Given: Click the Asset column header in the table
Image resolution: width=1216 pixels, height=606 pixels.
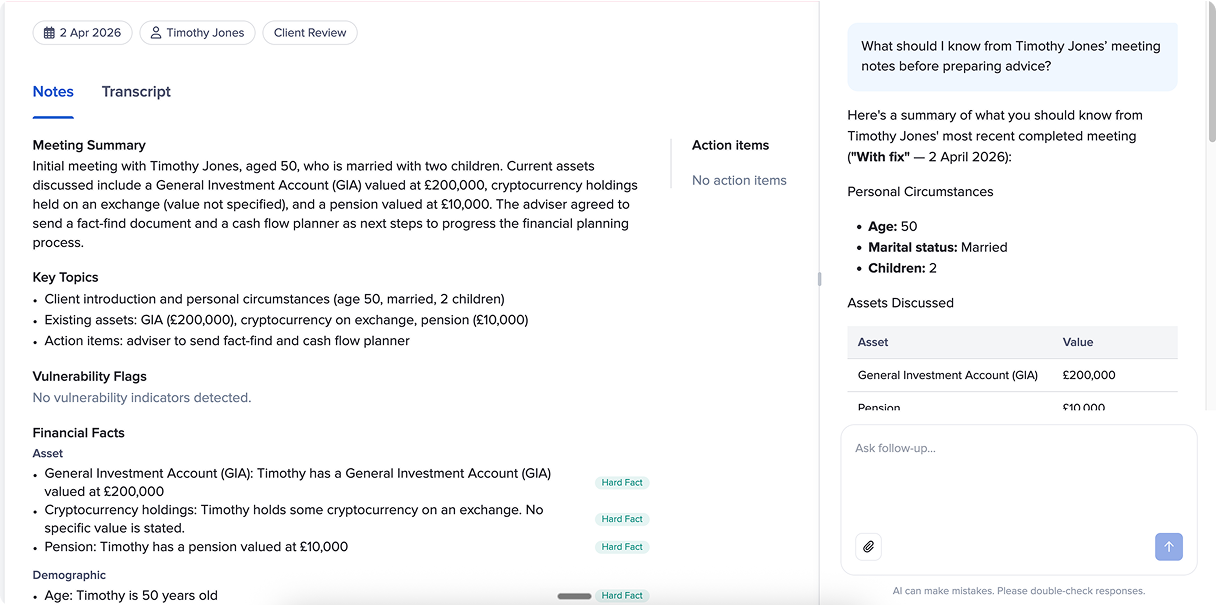Looking at the screenshot, I should [x=873, y=342].
